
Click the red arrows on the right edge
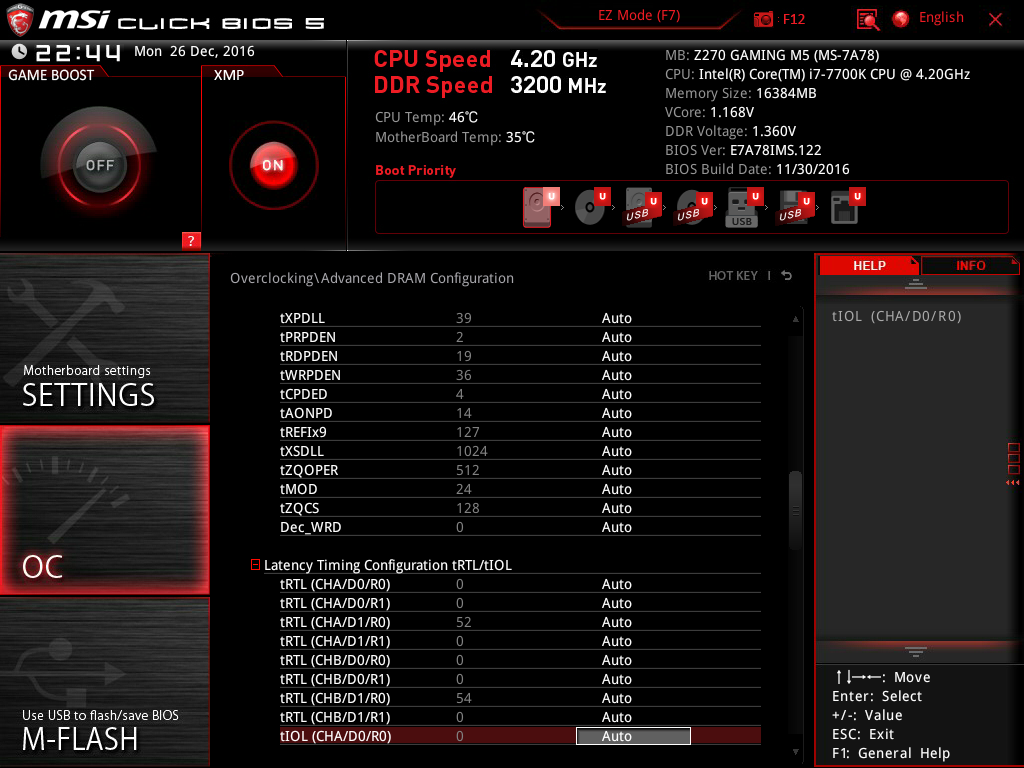point(1013,483)
